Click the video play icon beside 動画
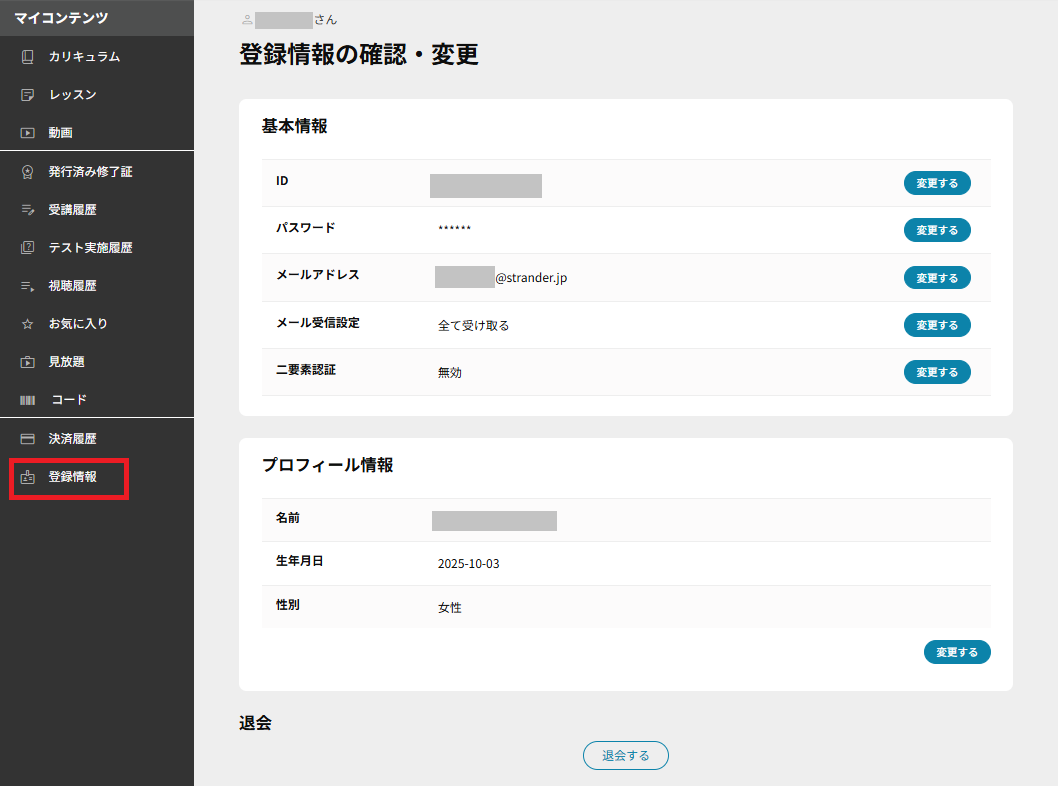Viewport: 1058px width, 786px height. (28, 133)
